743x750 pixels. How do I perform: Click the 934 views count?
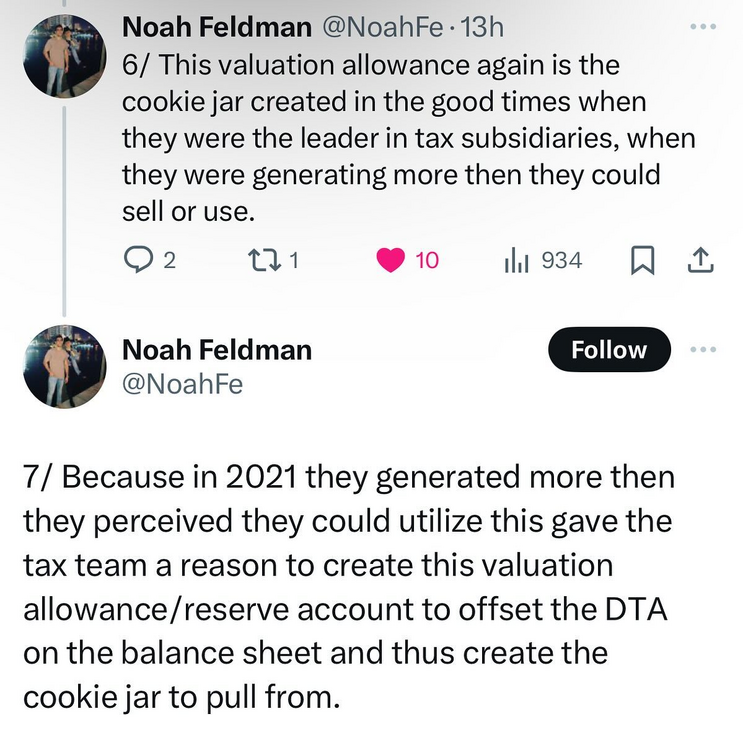pos(561,260)
